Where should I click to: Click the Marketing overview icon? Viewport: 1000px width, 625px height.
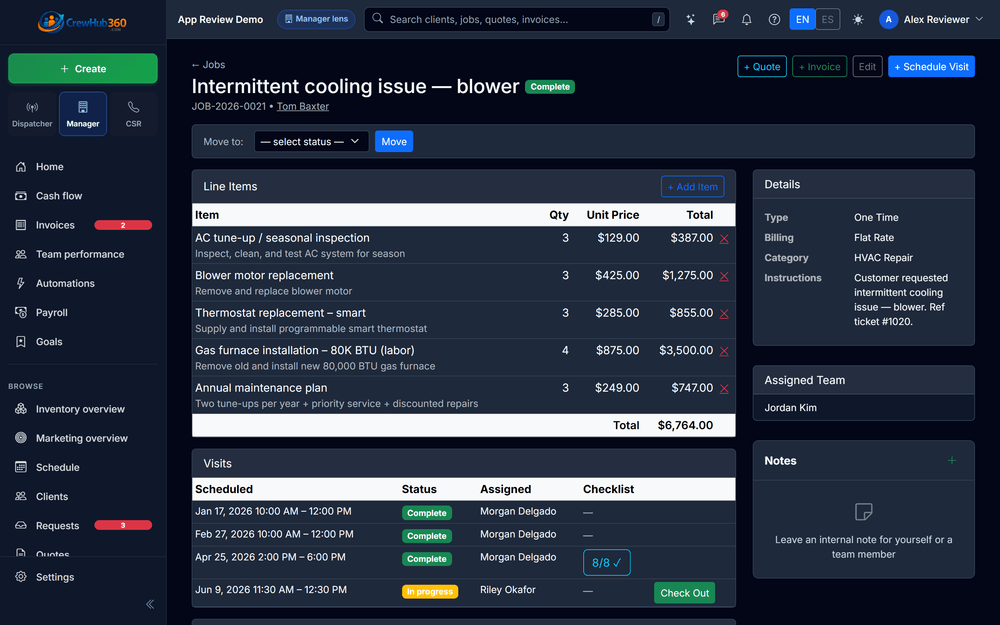pos(21,438)
